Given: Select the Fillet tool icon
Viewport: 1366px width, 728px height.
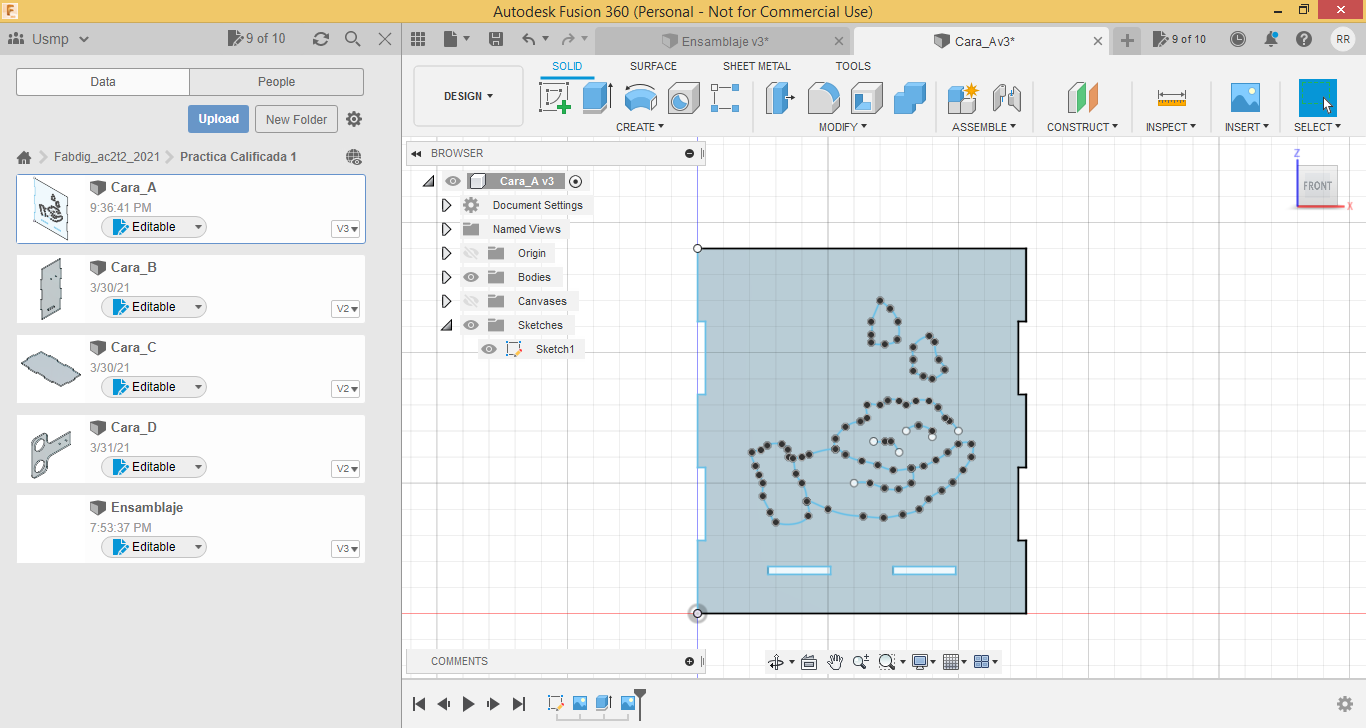Looking at the screenshot, I should [x=823, y=98].
